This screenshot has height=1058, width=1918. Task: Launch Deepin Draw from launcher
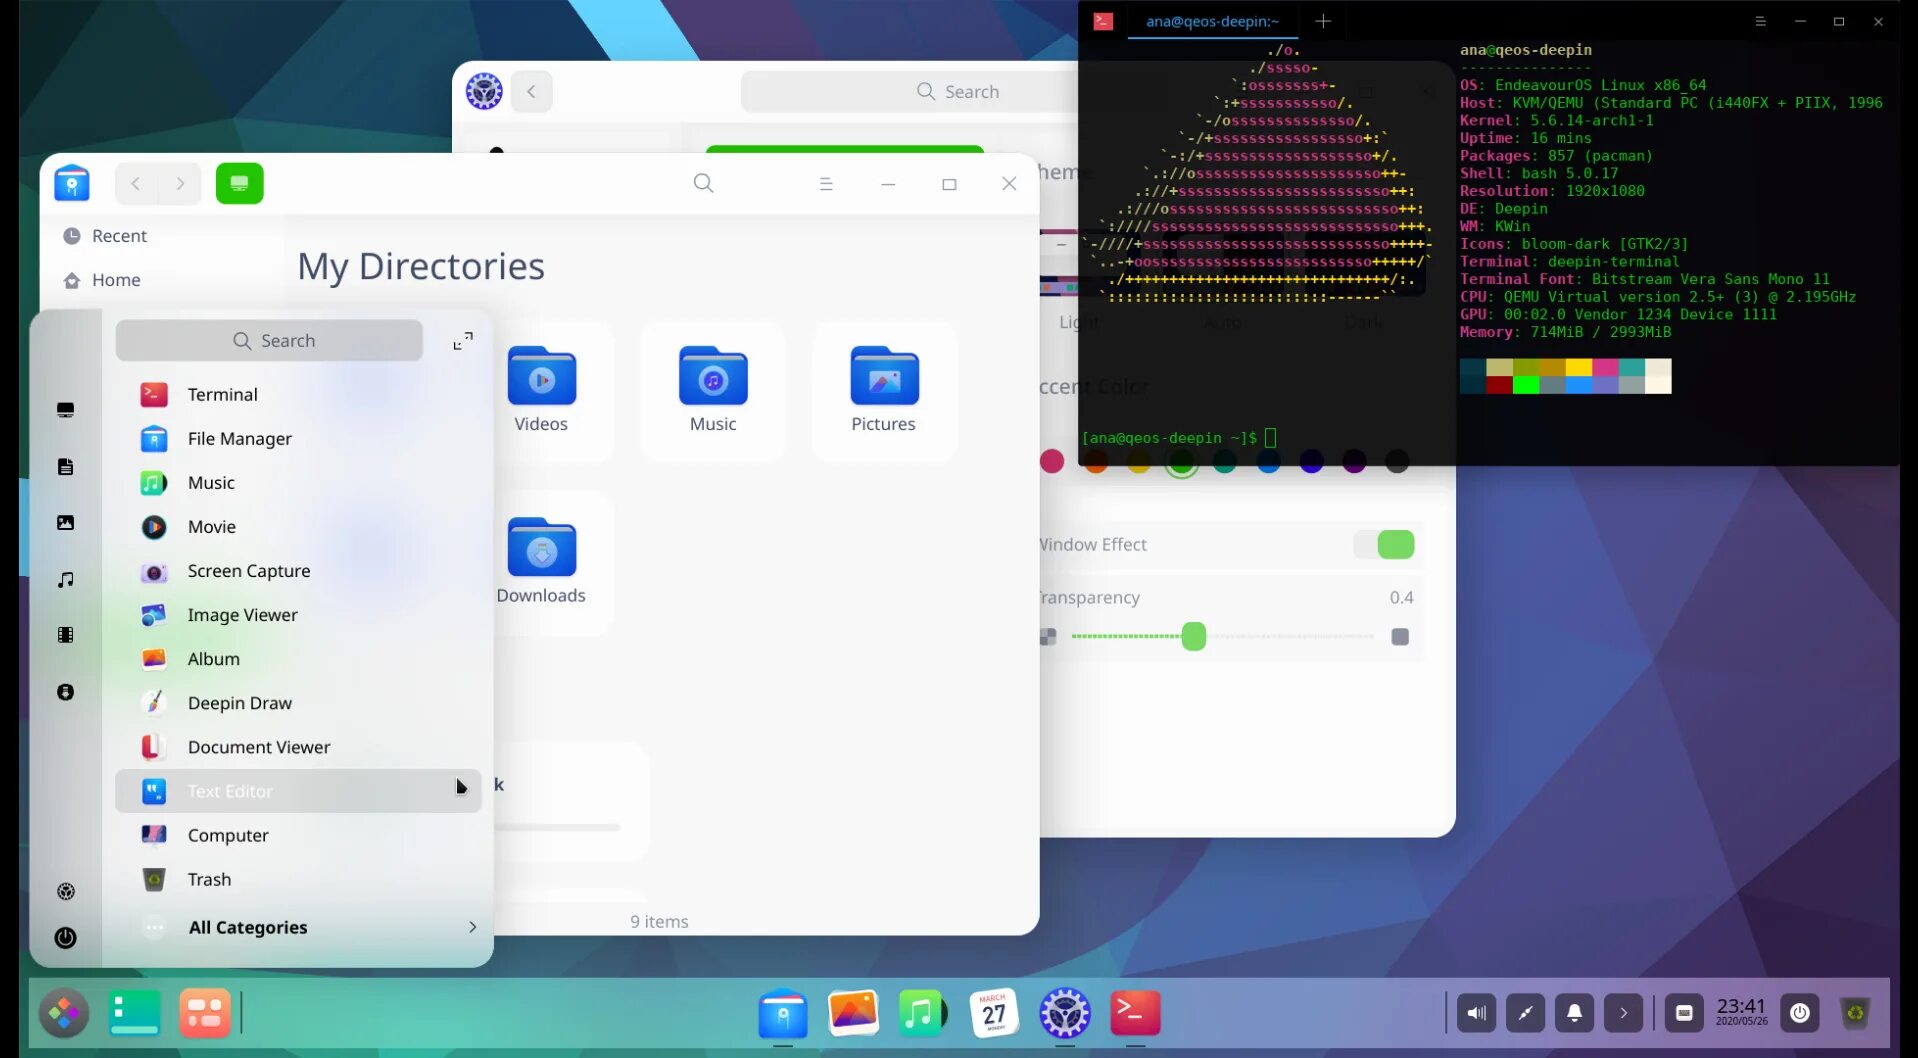pyautogui.click(x=298, y=702)
